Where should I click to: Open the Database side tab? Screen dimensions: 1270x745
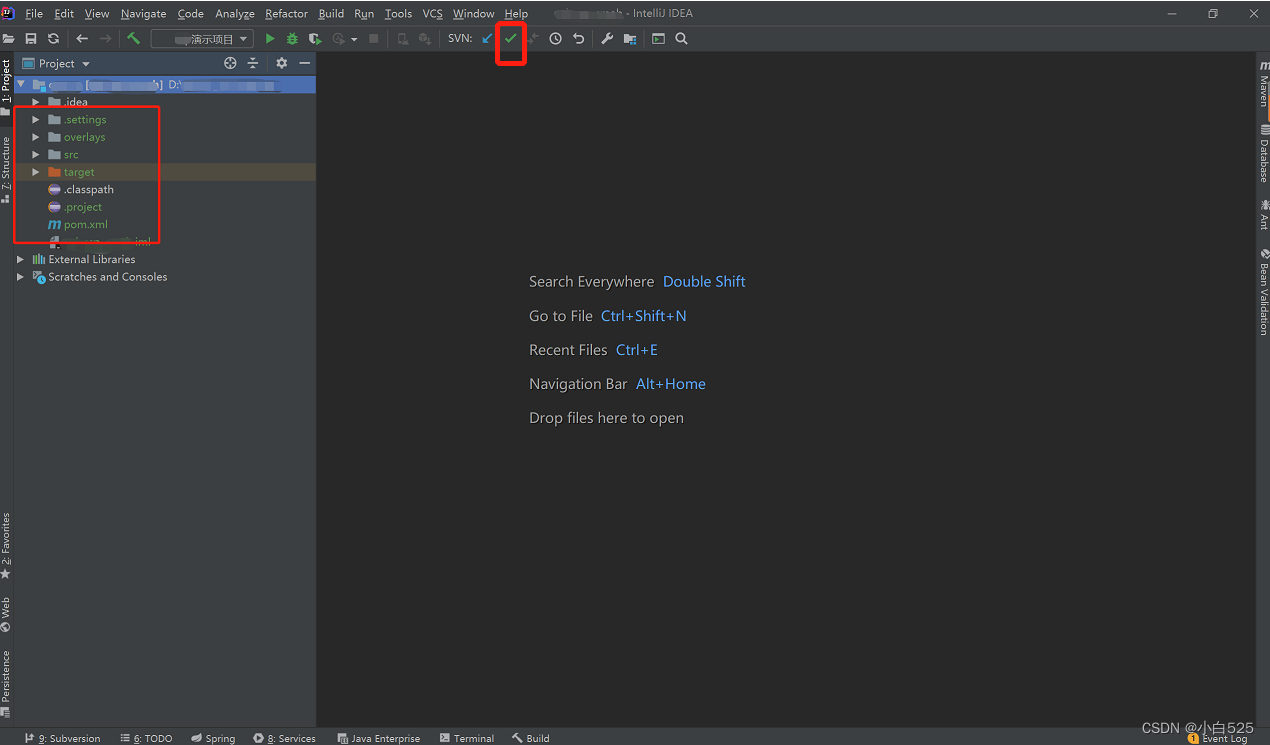pos(1263,153)
